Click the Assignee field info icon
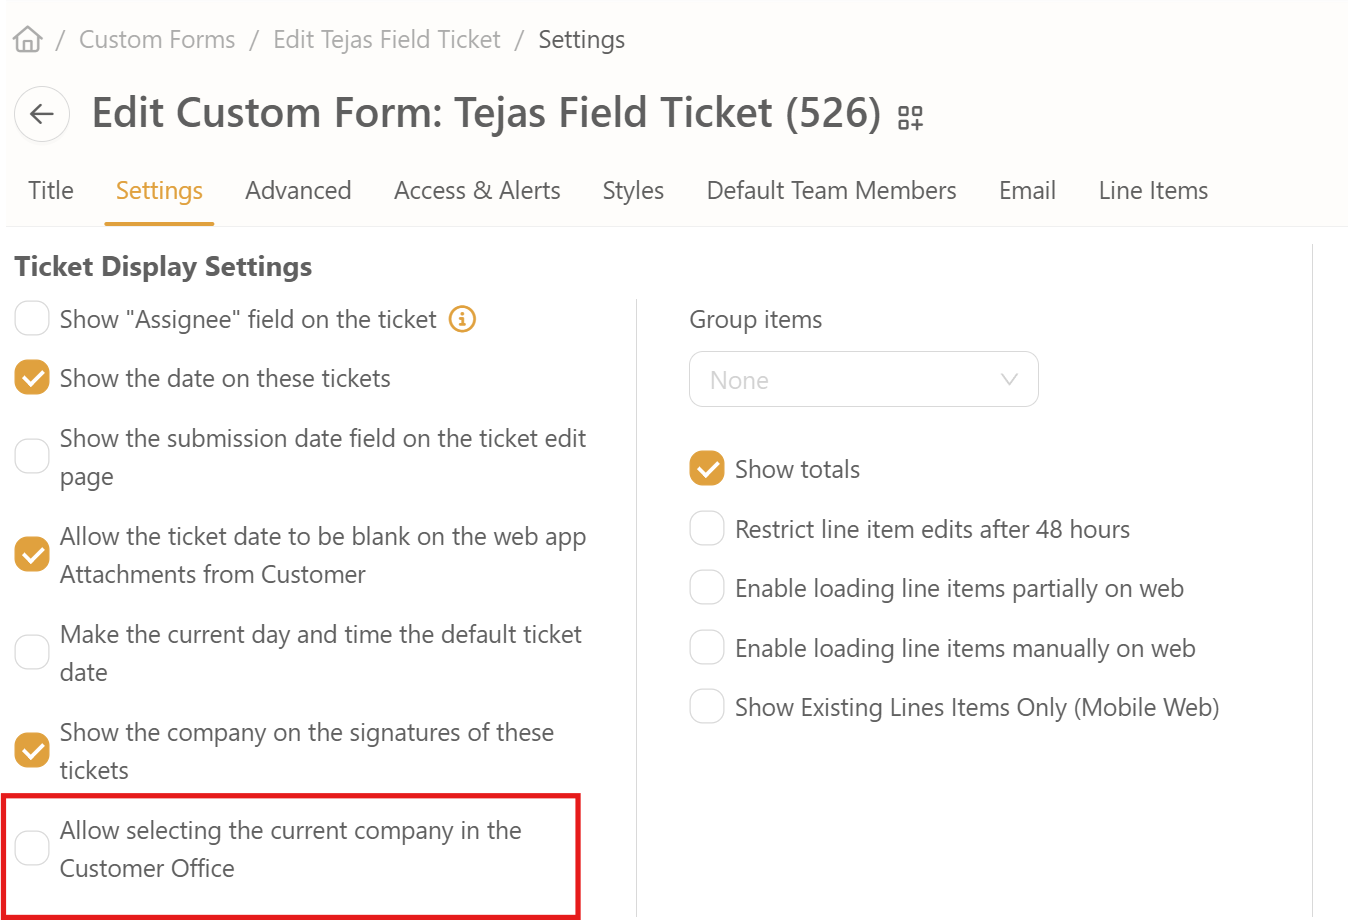 coord(462,319)
